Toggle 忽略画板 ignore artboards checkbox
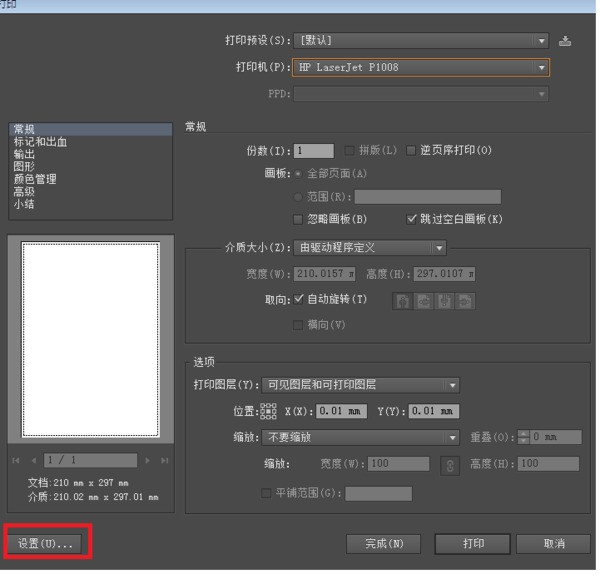 coord(298,219)
